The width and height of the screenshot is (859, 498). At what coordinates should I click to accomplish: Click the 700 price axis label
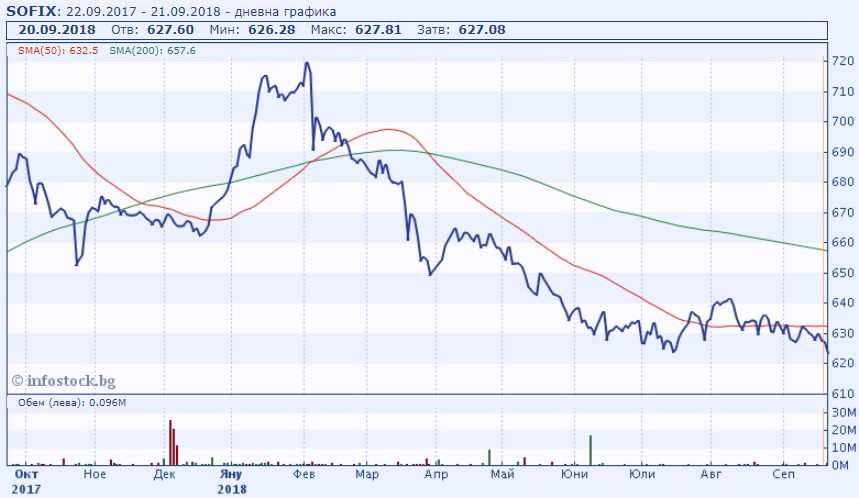point(843,121)
